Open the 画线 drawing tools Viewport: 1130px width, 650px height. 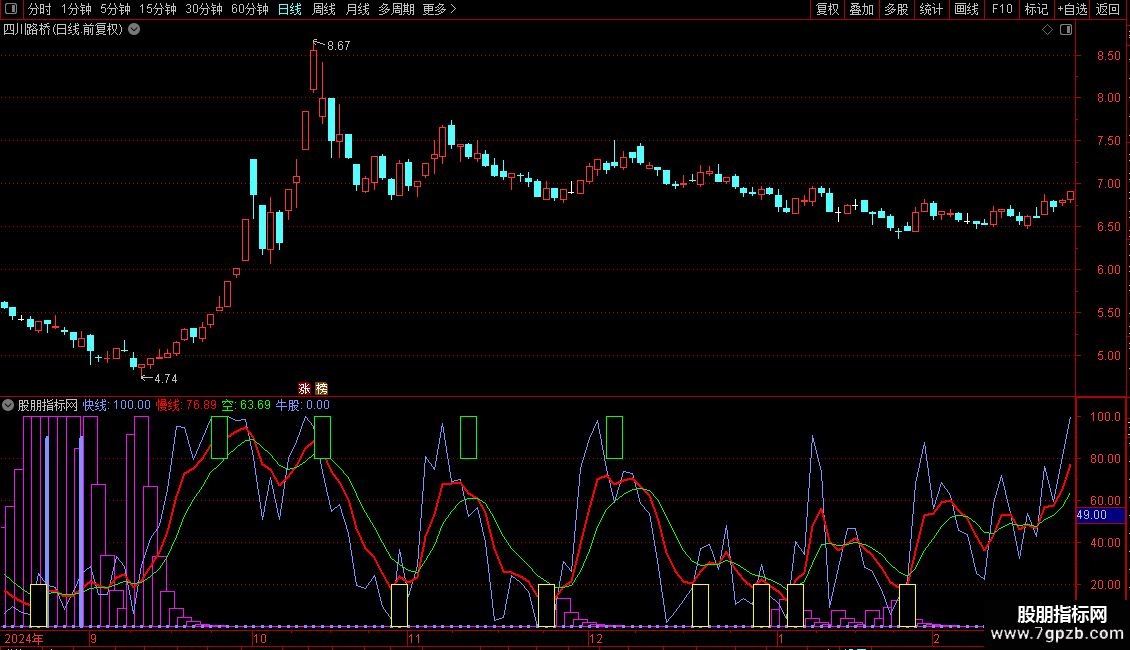(x=966, y=10)
